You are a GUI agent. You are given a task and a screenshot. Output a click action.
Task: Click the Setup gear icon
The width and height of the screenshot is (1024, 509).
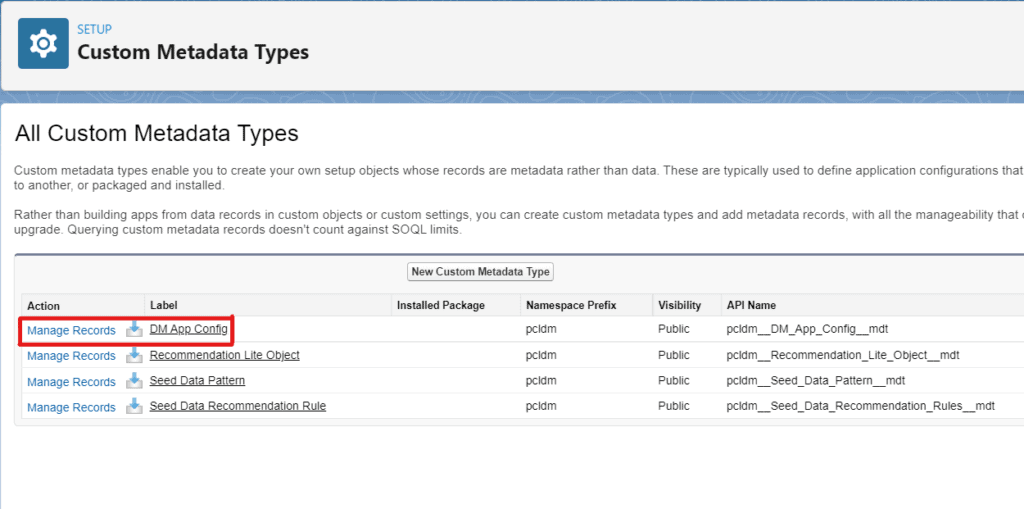(43, 44)
